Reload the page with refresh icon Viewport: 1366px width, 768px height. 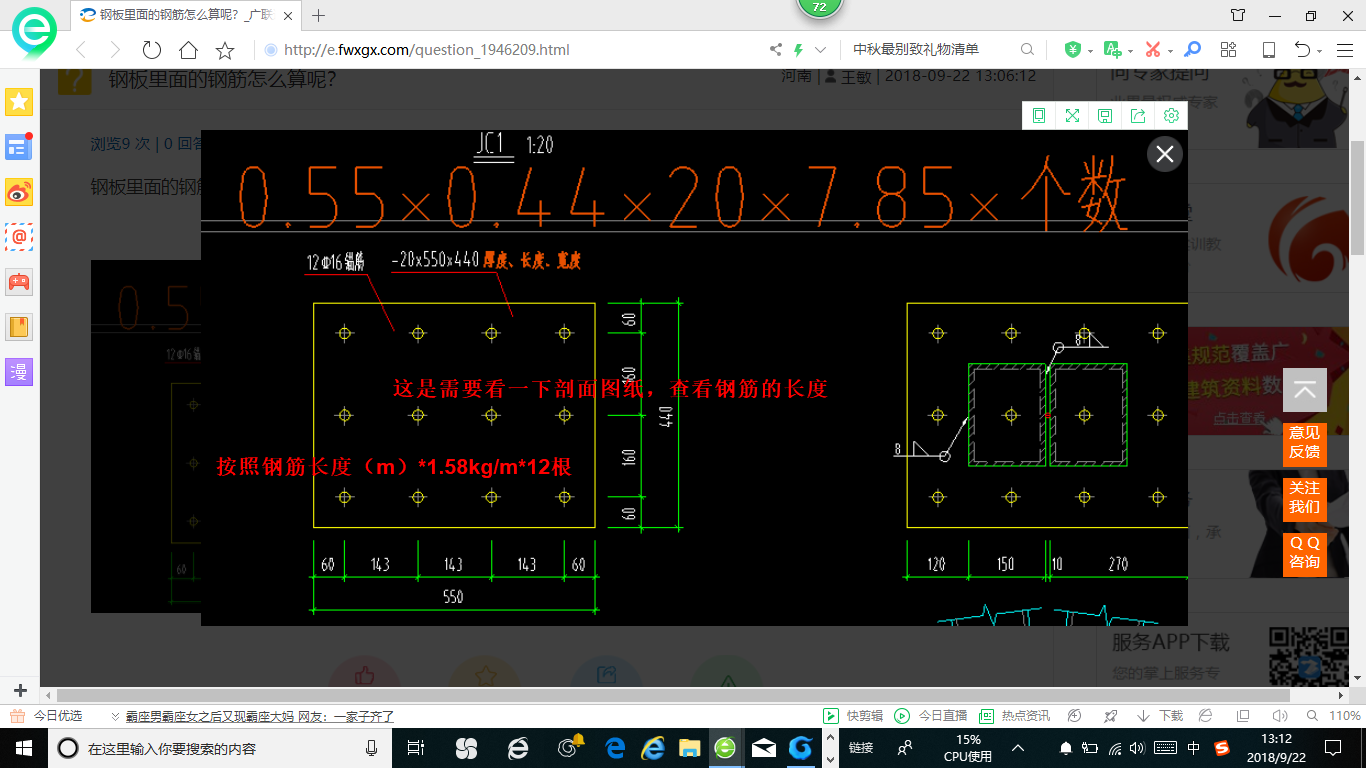click(152, 50)
